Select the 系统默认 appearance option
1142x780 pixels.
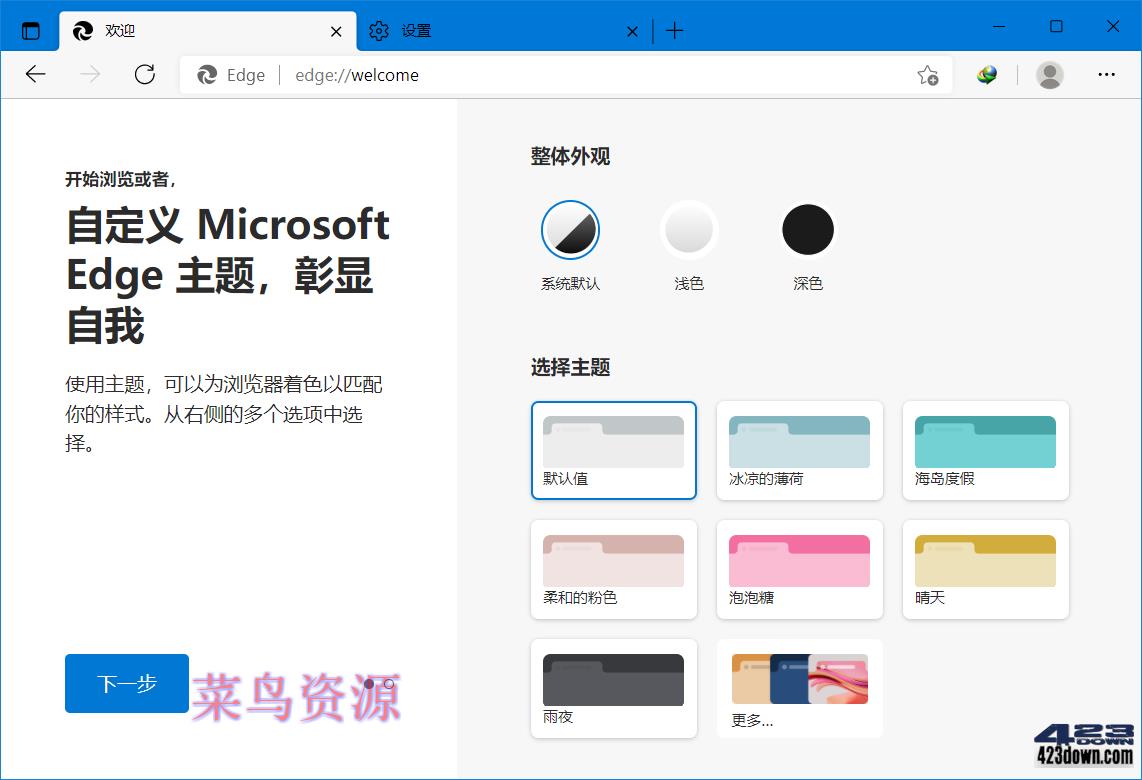(x=570, y=229)
